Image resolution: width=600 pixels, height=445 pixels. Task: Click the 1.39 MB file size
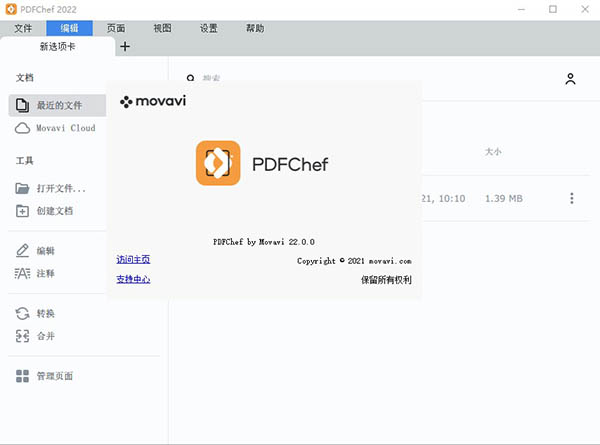pos(504,199)
